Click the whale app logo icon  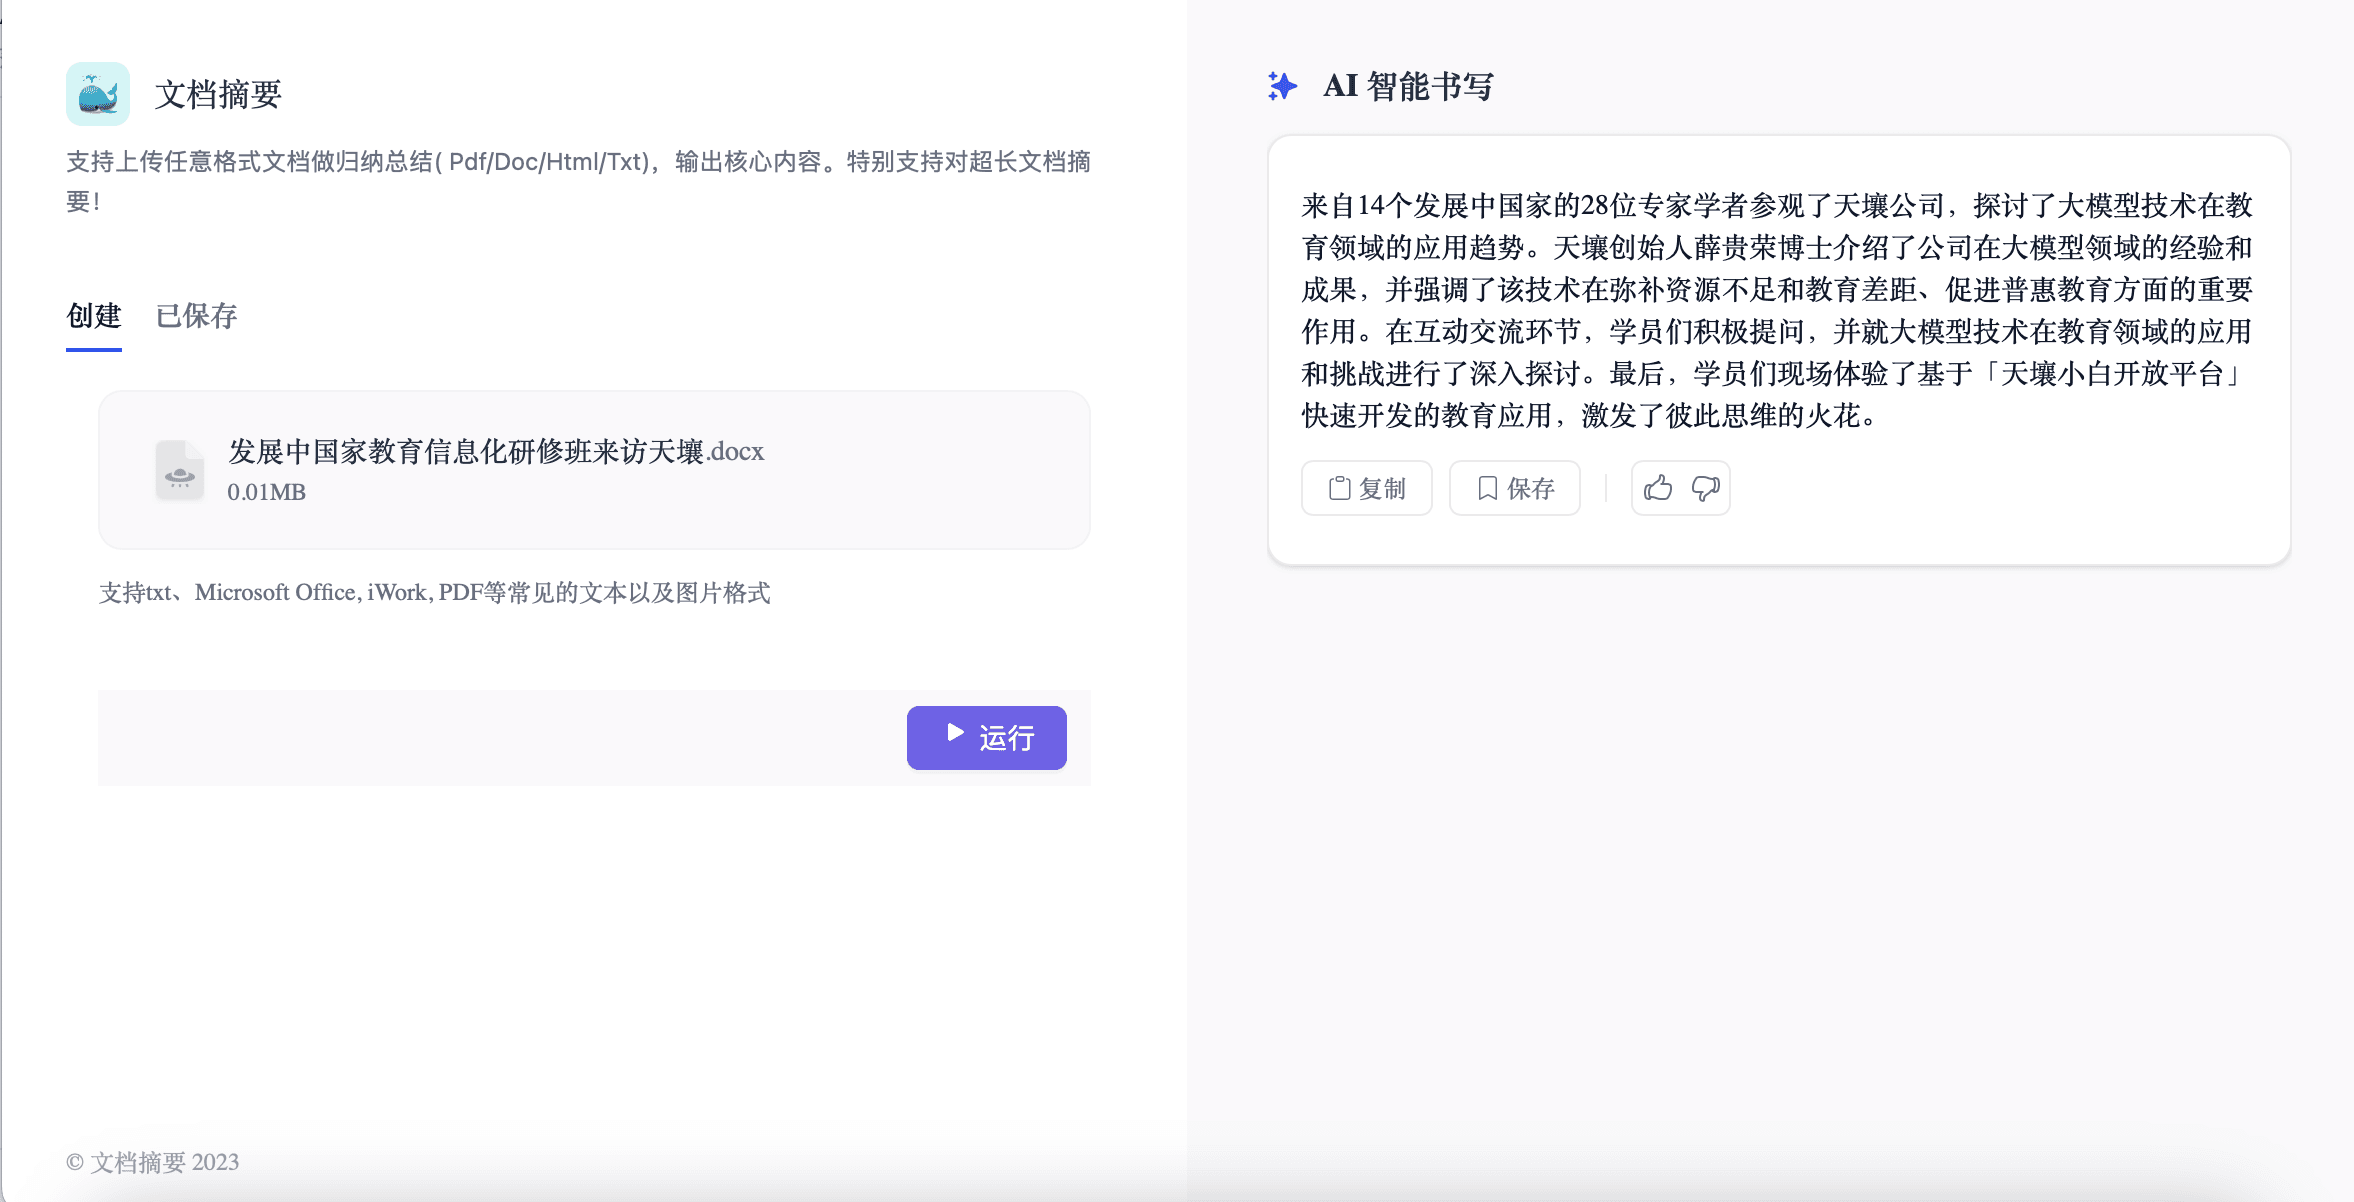tap(98, 94)
